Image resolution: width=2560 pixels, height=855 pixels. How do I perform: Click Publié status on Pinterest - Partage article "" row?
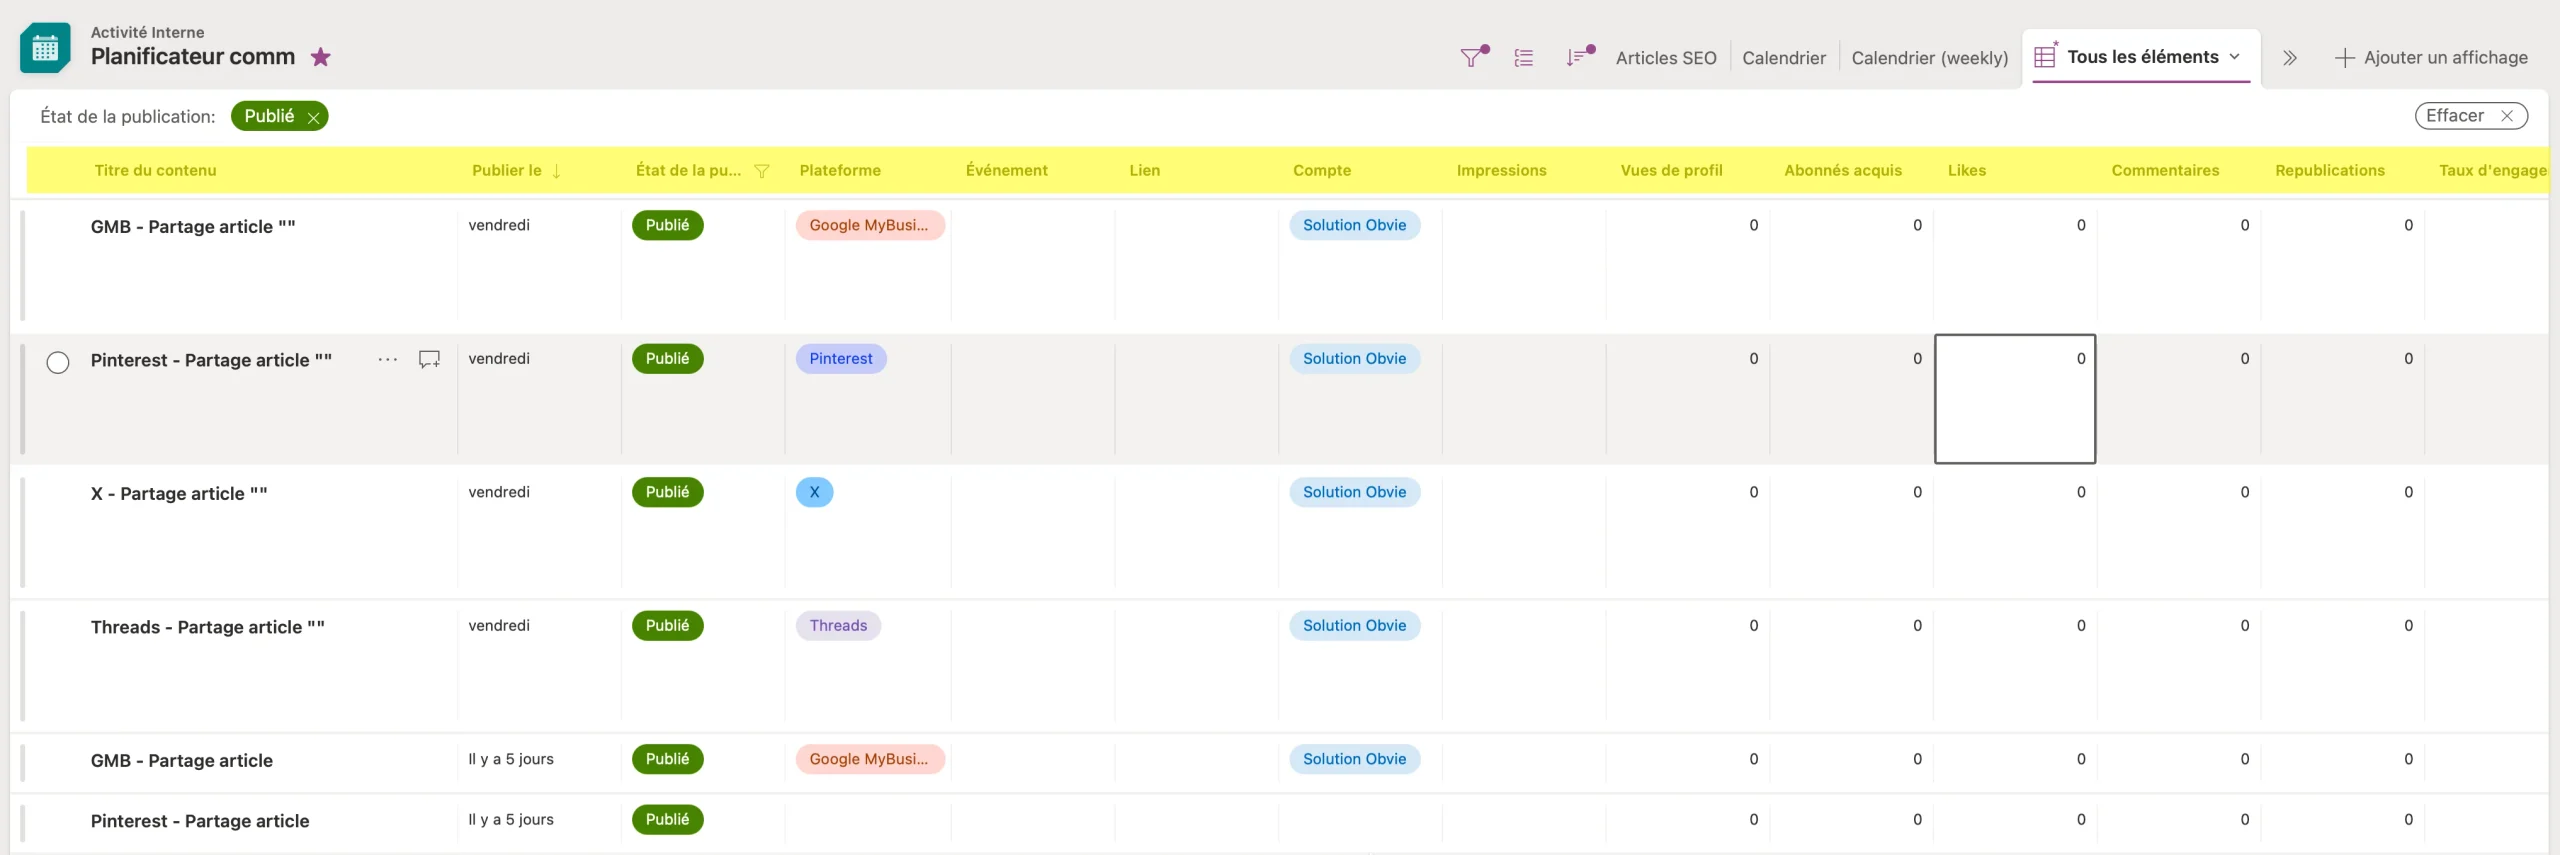click(x=667, y=359)
